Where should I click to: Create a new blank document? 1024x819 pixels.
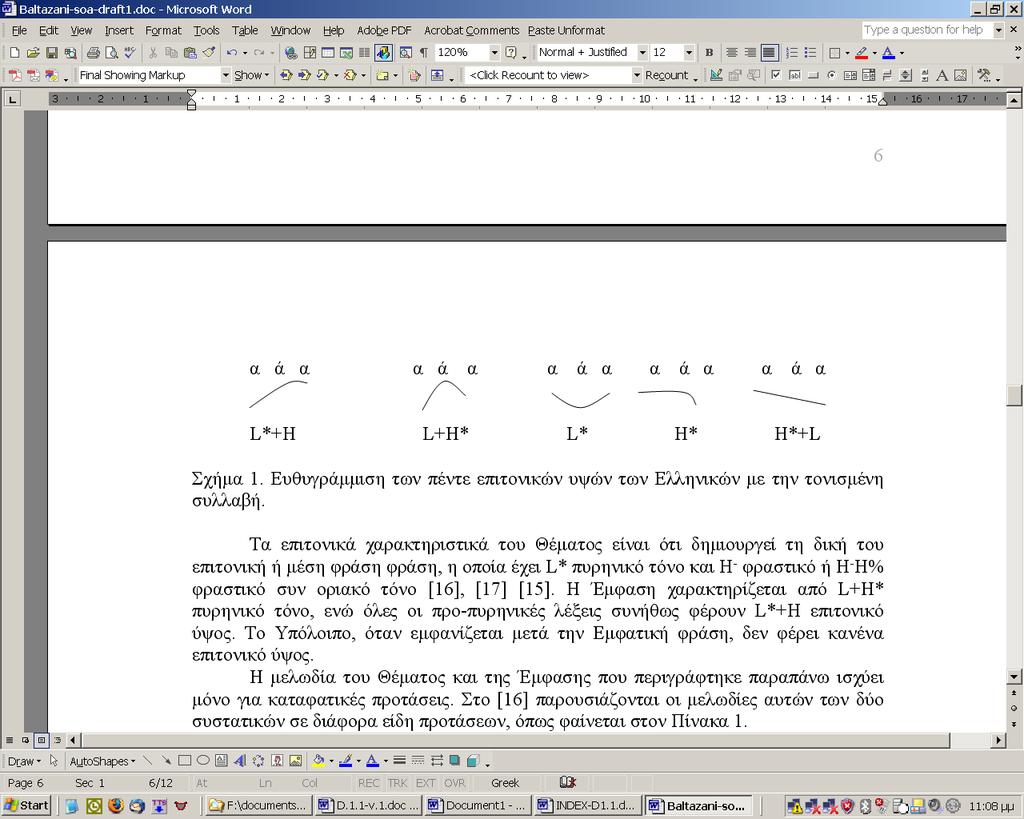click(x=14, y=53)
